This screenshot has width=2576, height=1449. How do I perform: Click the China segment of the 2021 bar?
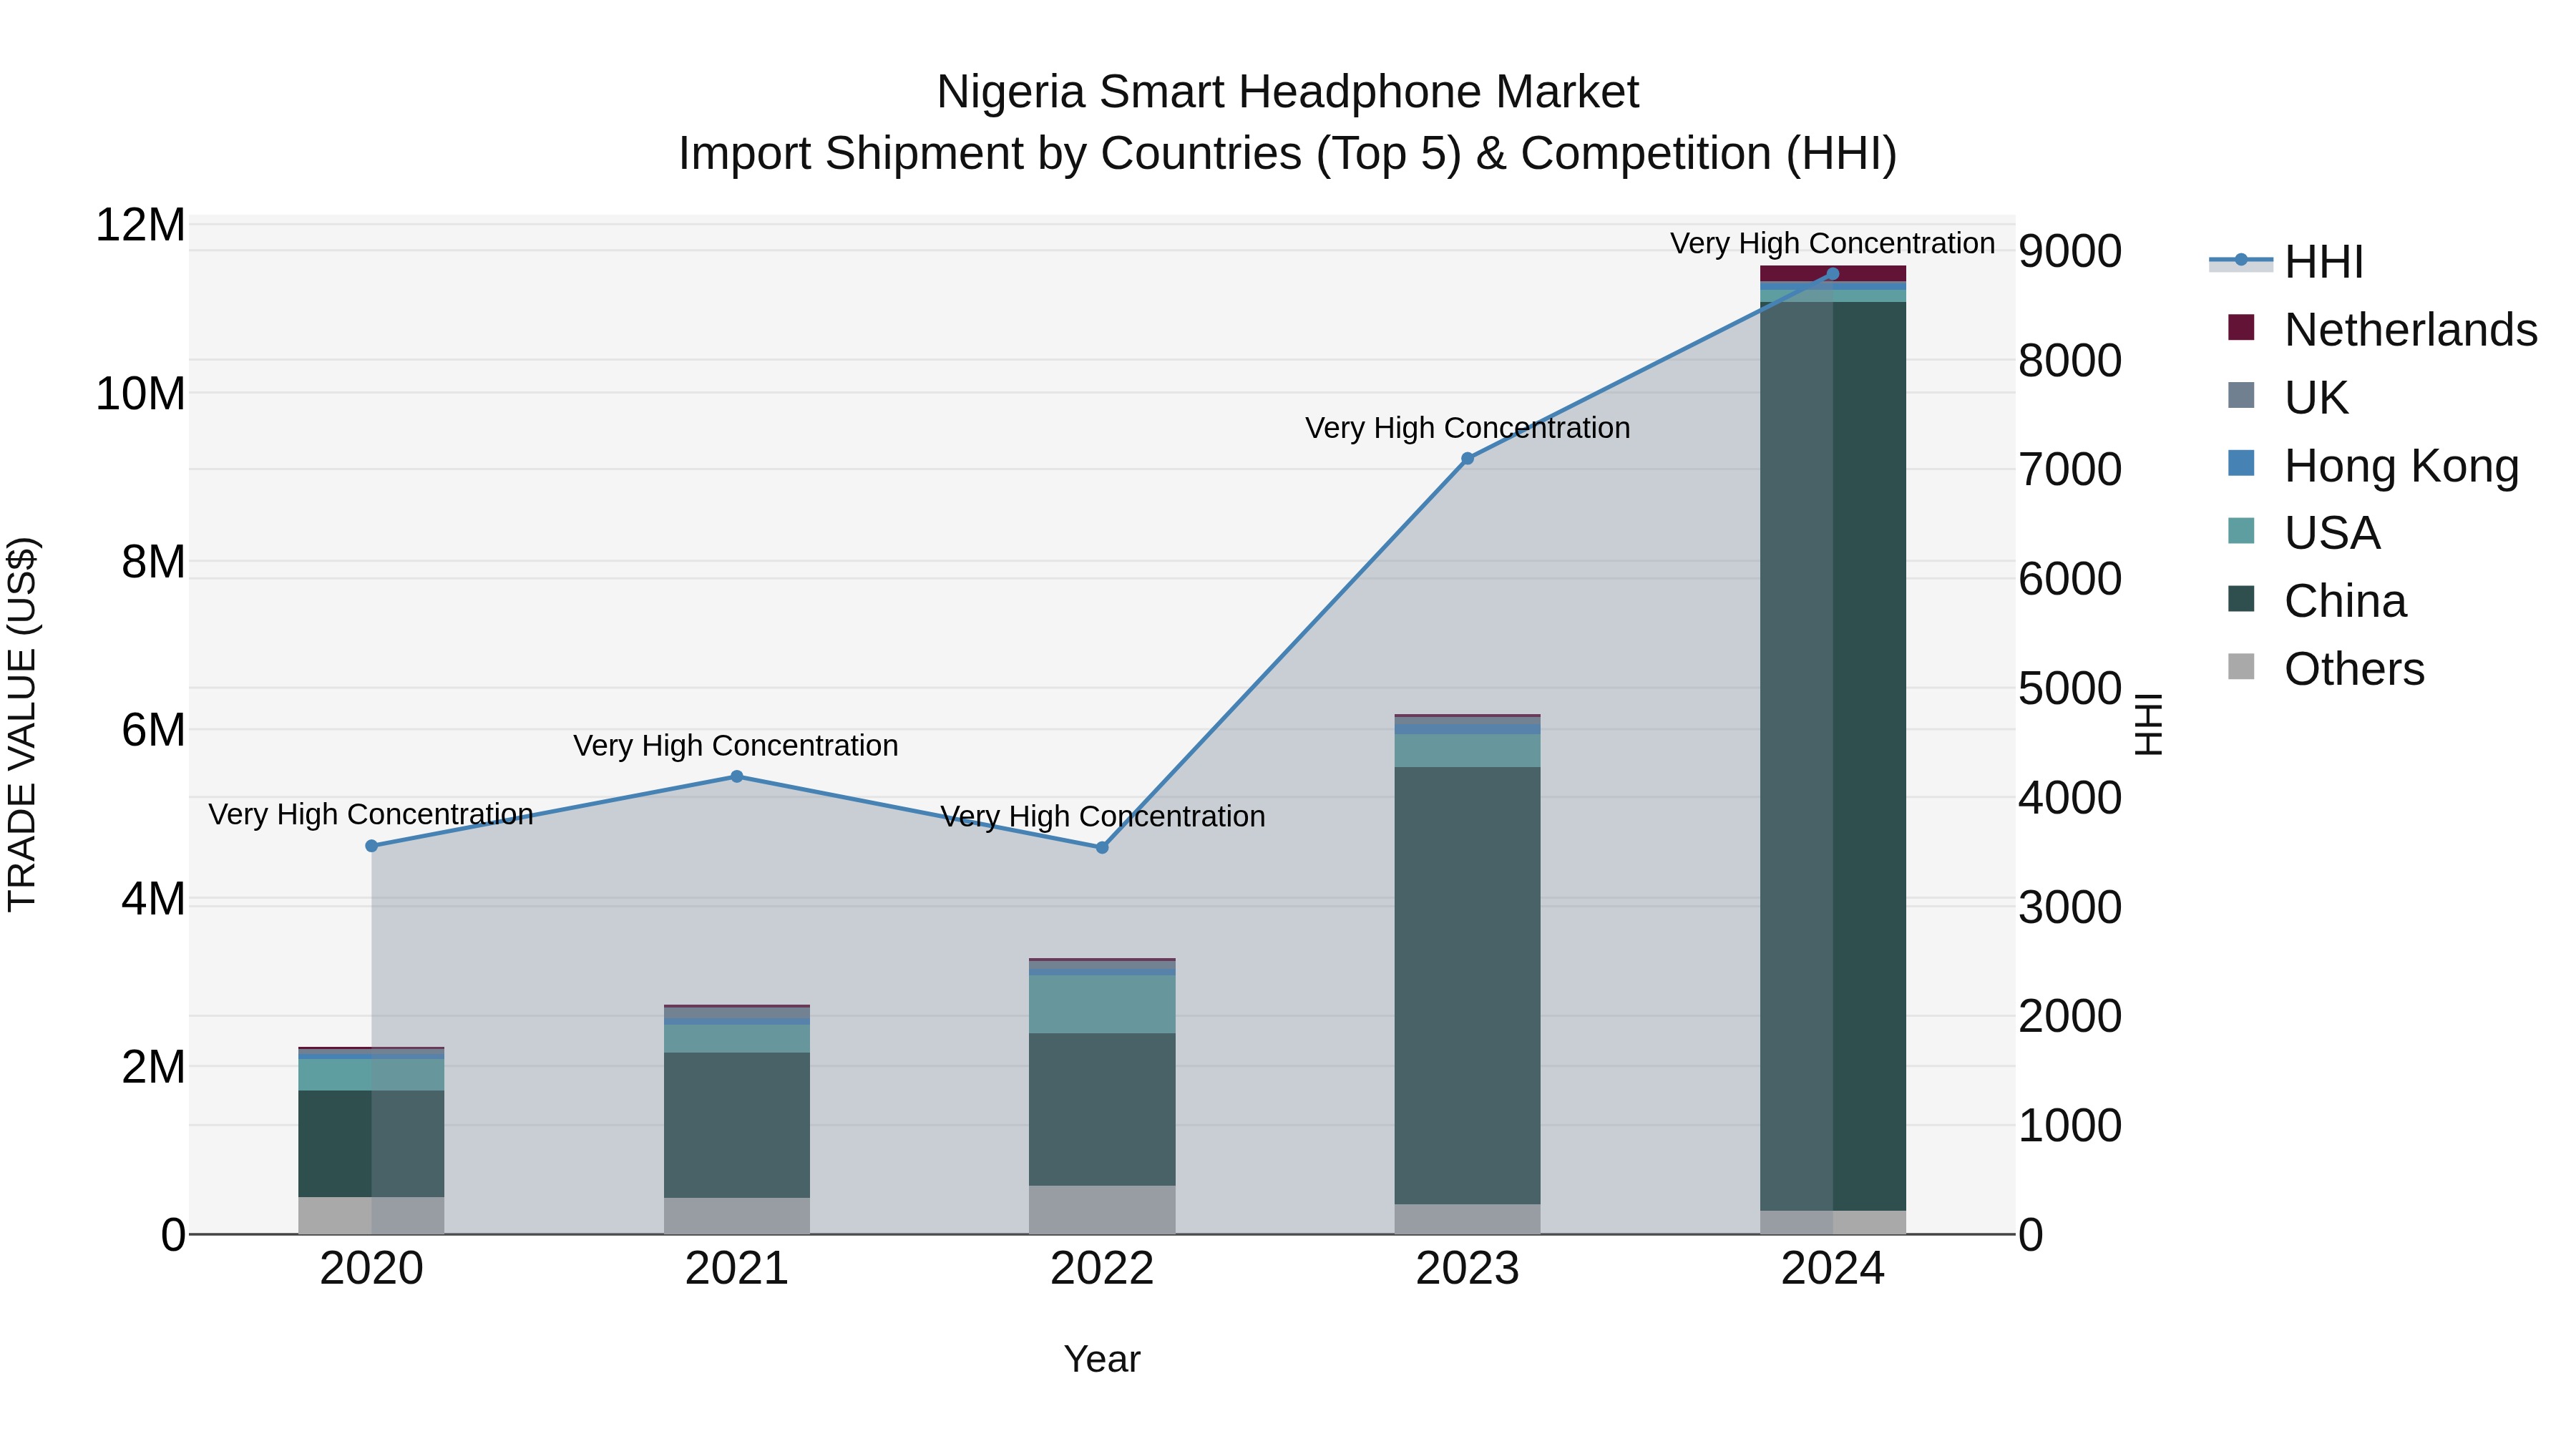click(737, 1125)
